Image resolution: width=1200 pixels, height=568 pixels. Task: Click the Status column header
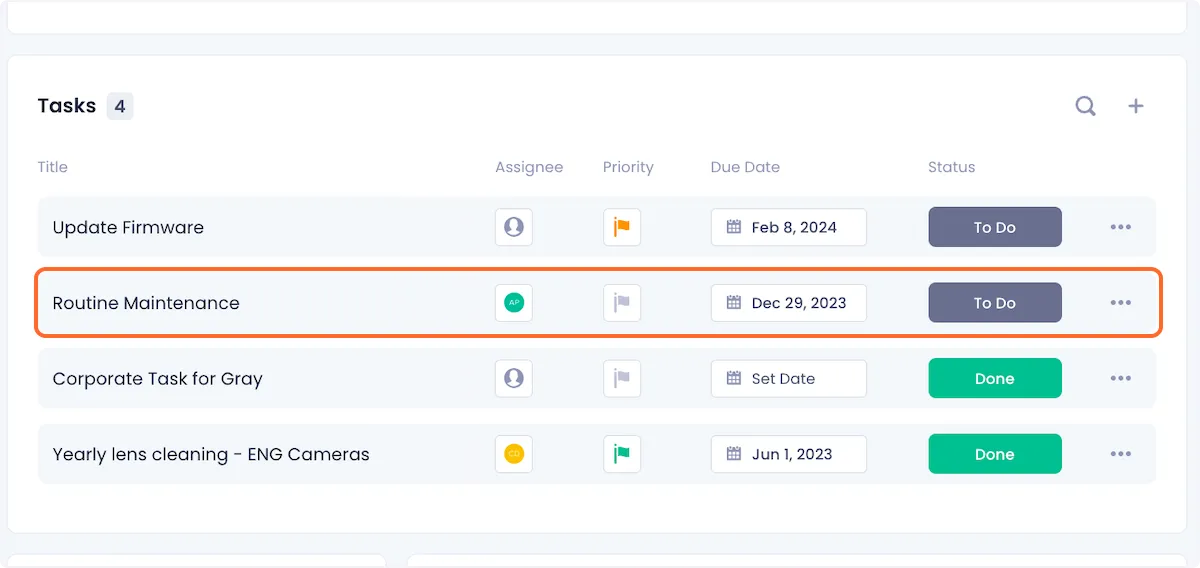(x=951, y=167)
